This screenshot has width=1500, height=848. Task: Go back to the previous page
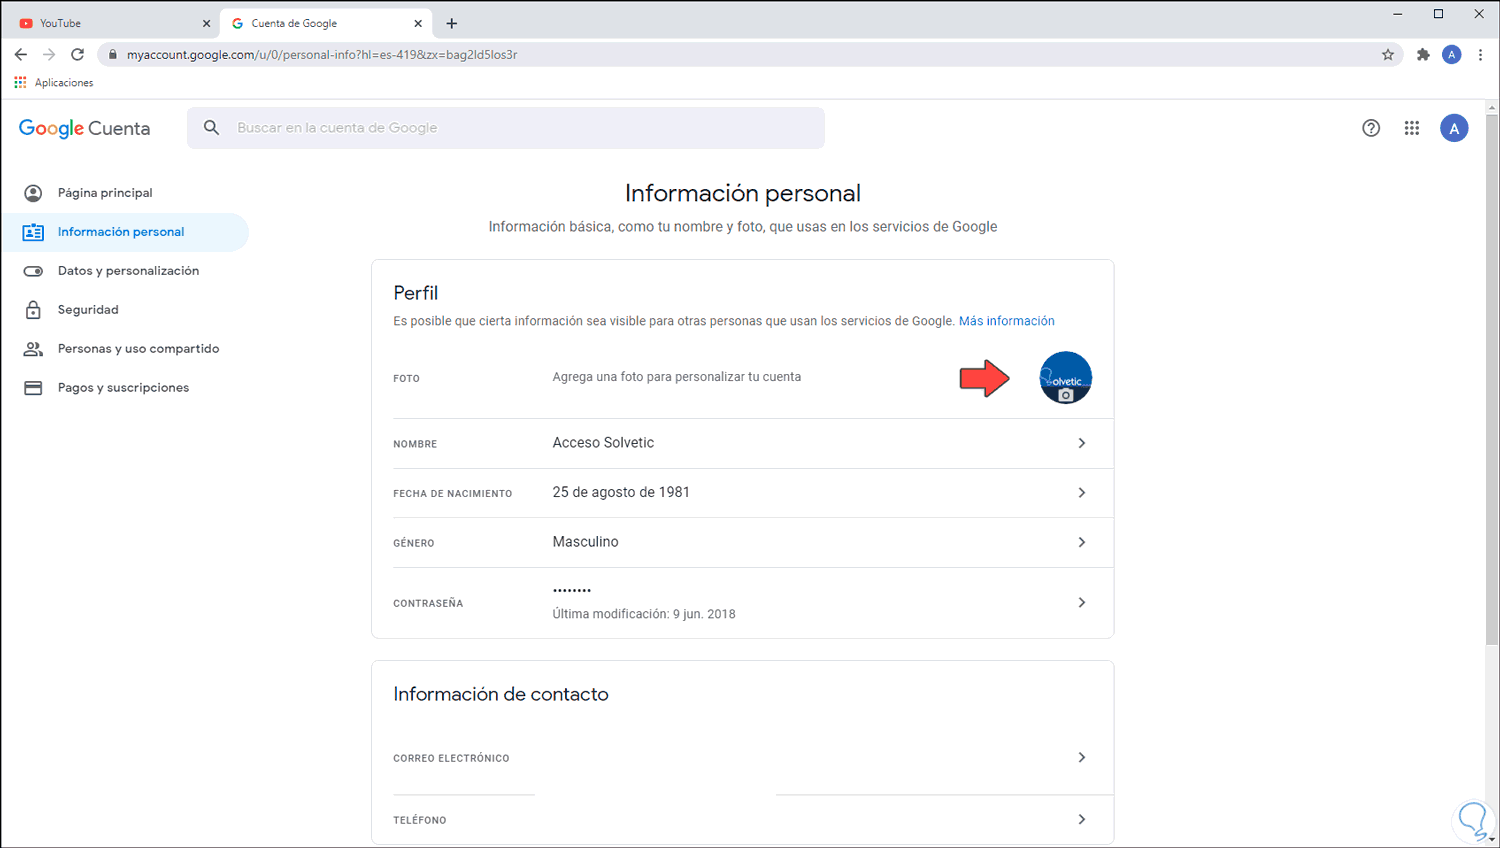coord(21,55)
